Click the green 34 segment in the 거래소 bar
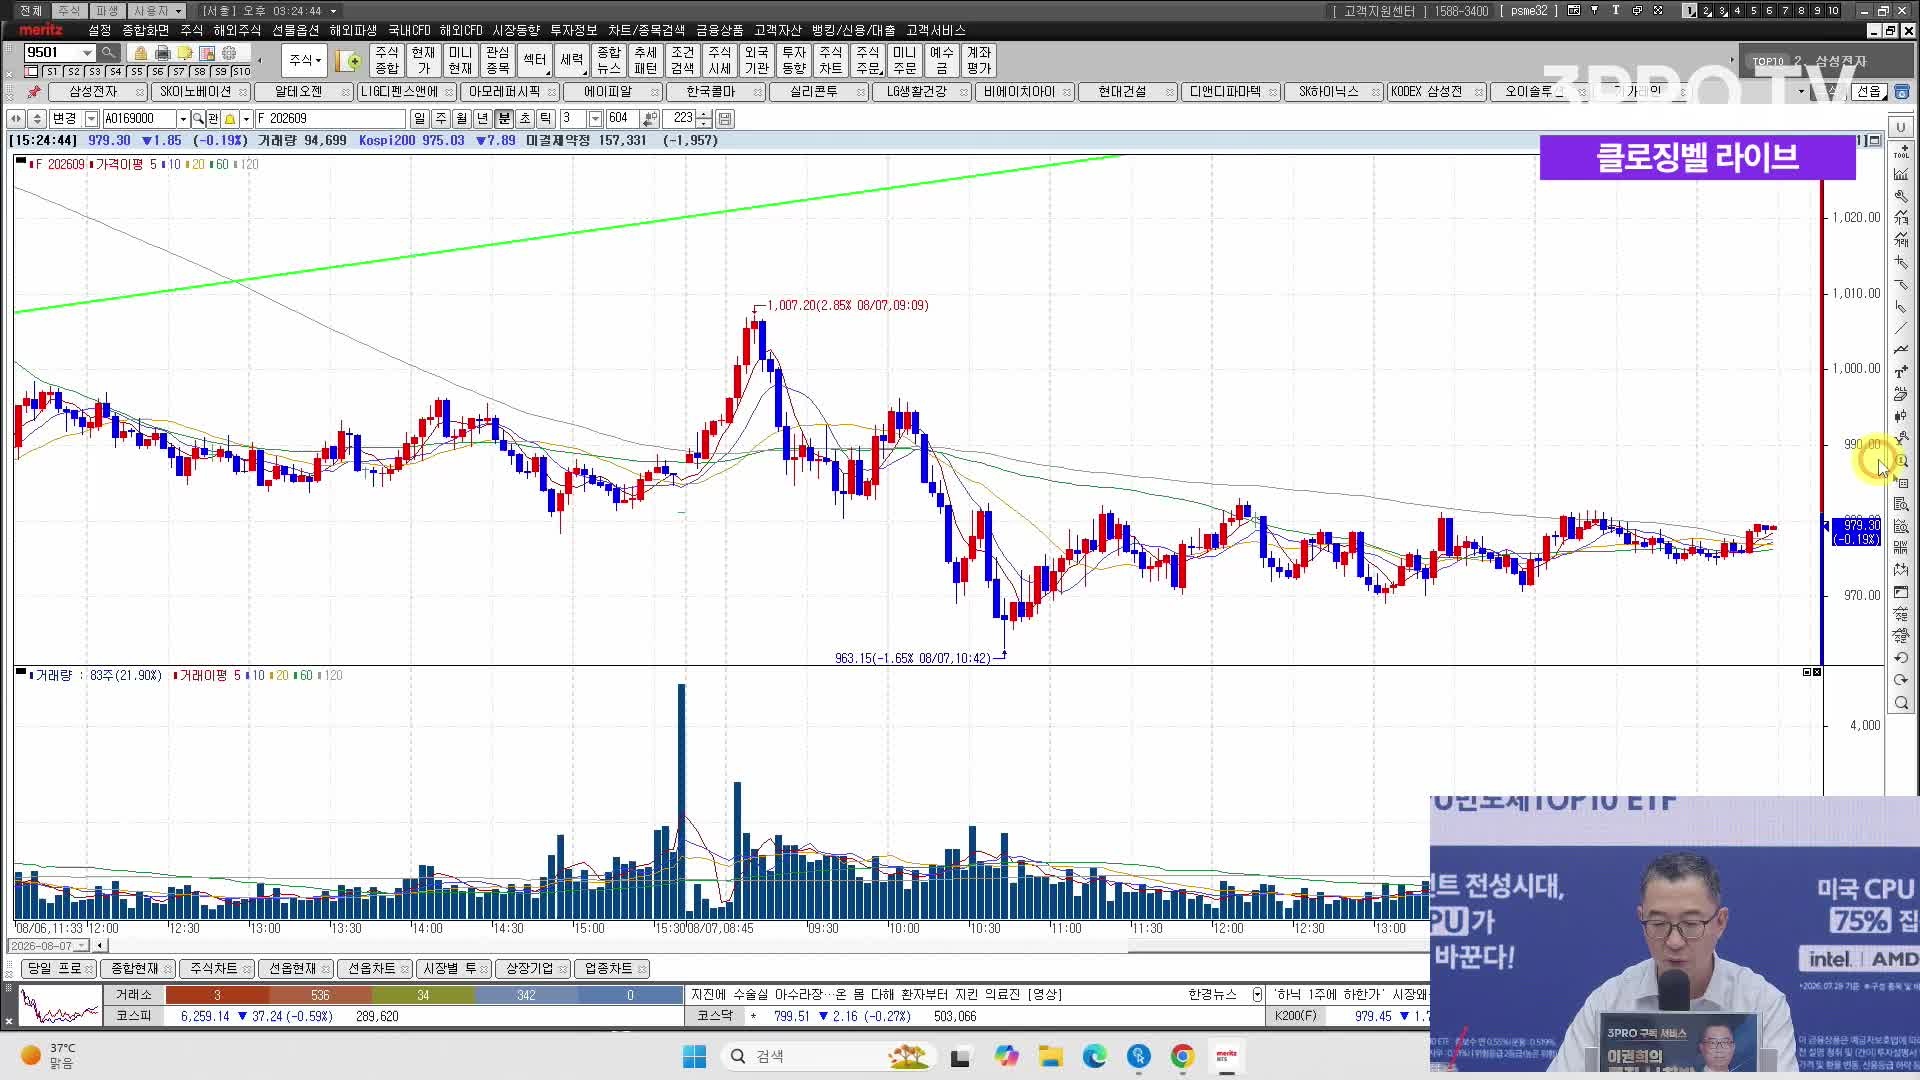1920x1080 pixels. pos(423,995)
